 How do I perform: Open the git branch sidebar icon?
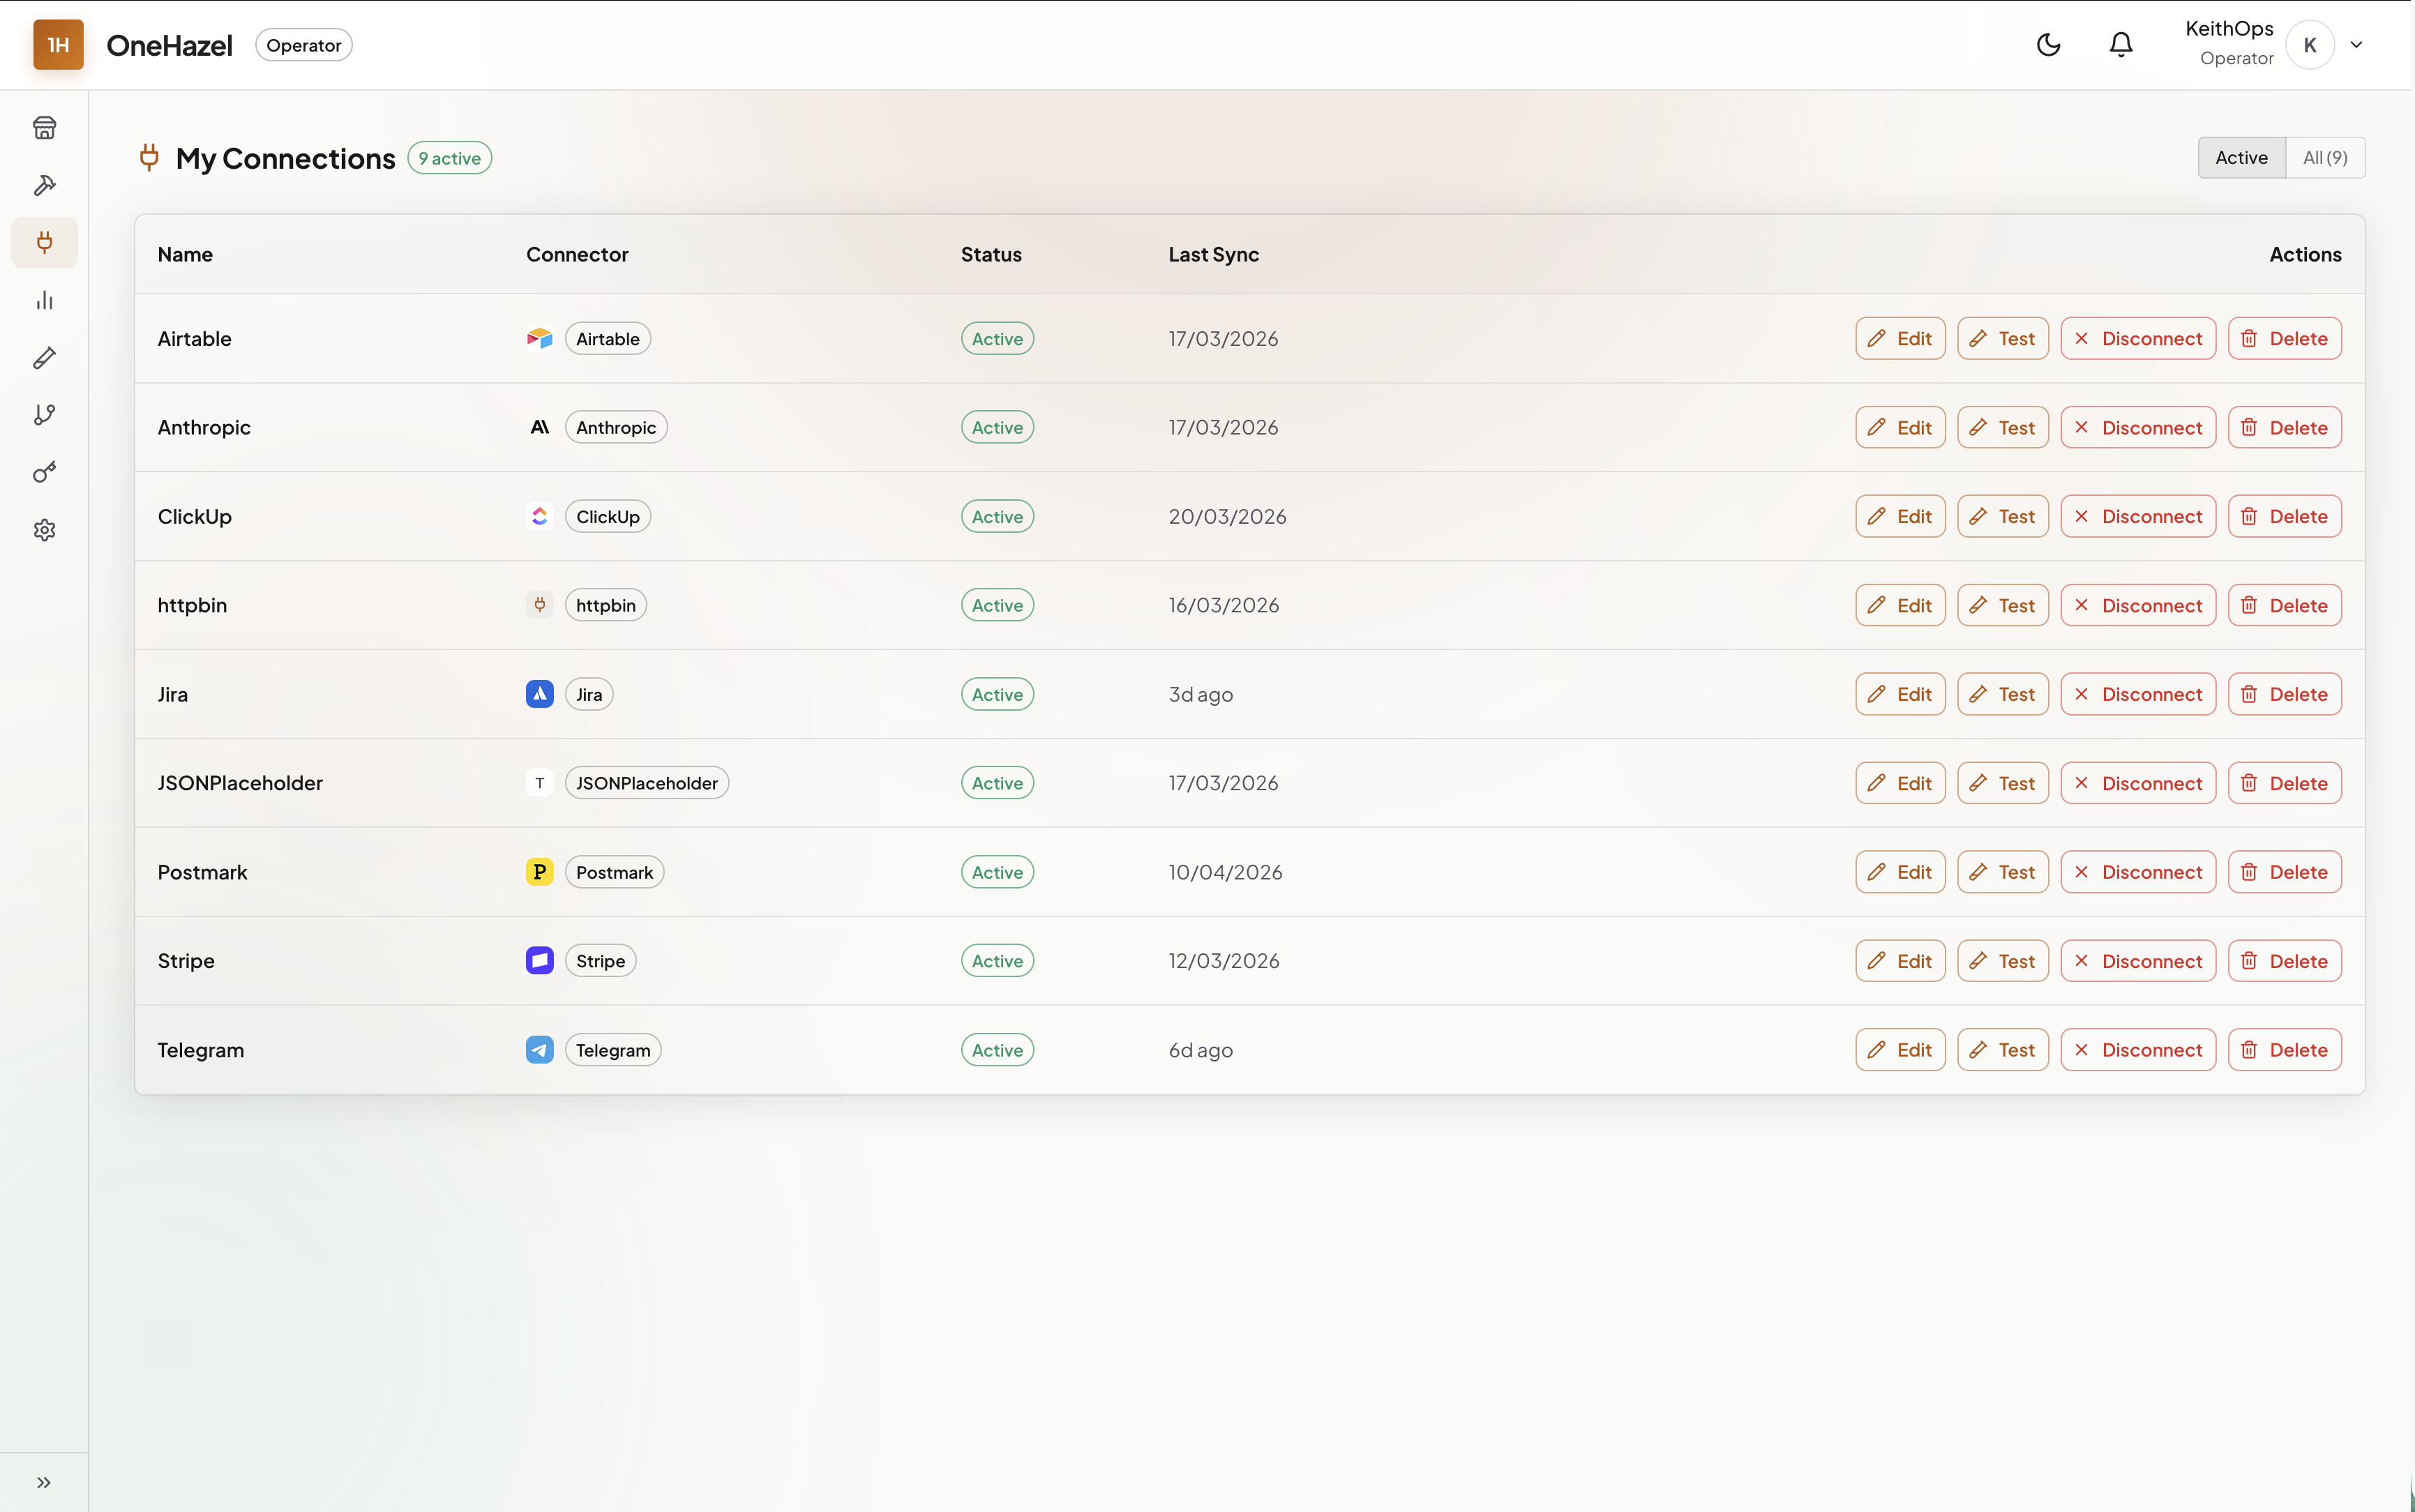click(44, 415)
